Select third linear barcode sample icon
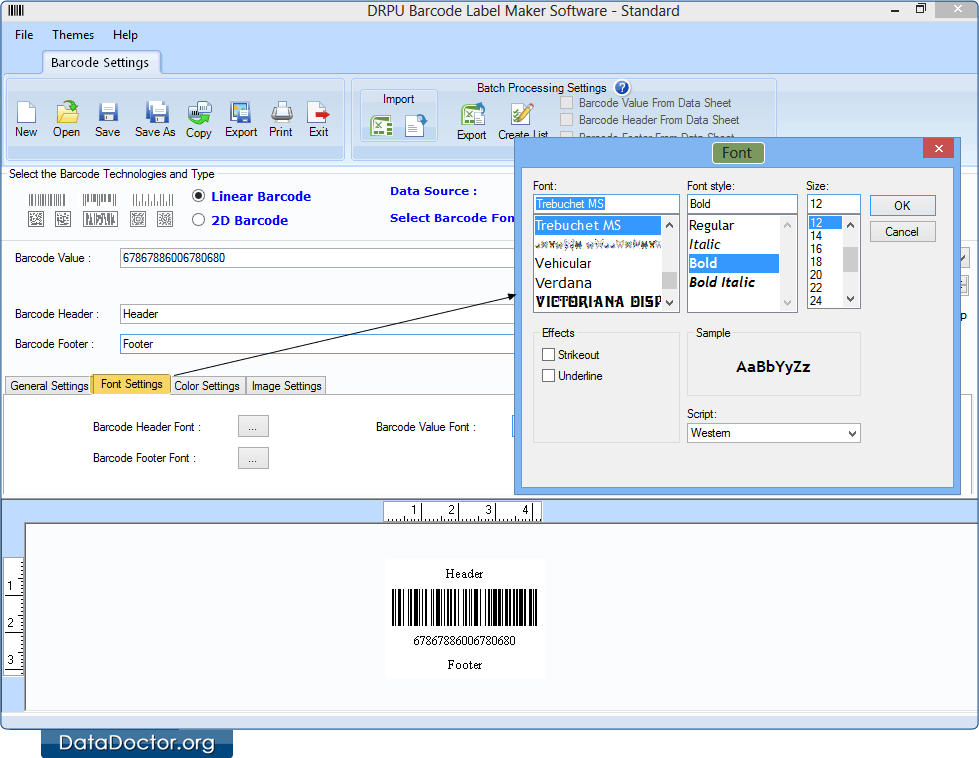Viewport: 979px width, 758px height. point(153,200)
